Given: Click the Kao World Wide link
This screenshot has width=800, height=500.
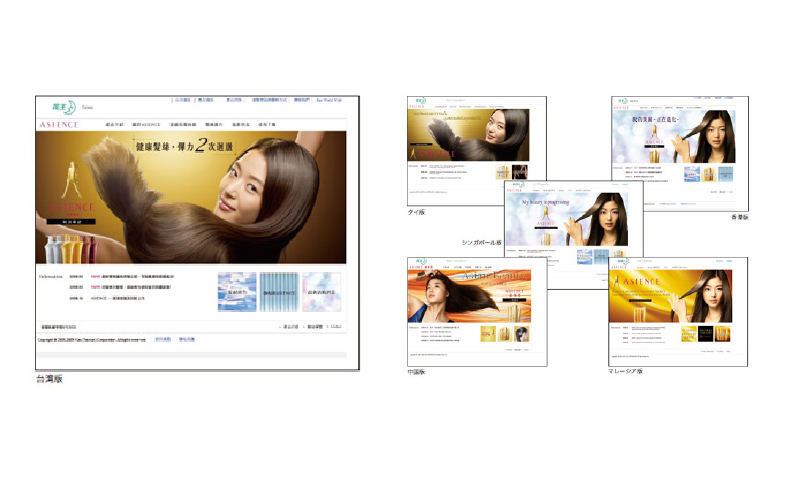Looking at the screenshot, I should pos(329,100).
